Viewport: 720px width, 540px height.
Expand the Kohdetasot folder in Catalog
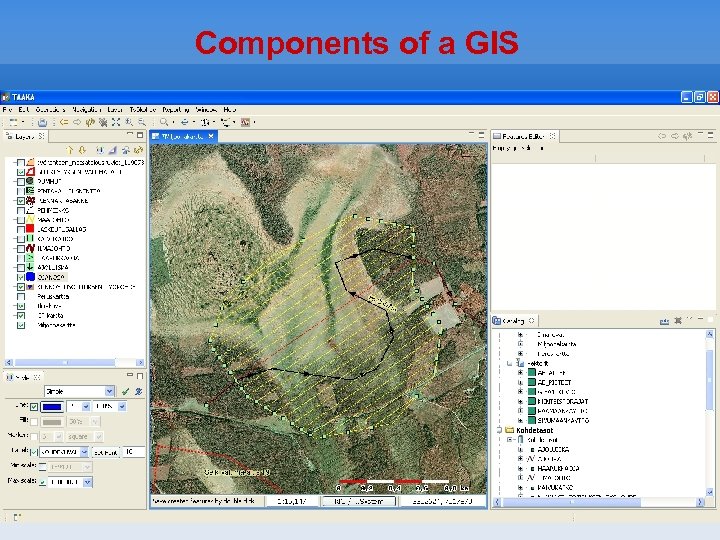click(498, 430)
